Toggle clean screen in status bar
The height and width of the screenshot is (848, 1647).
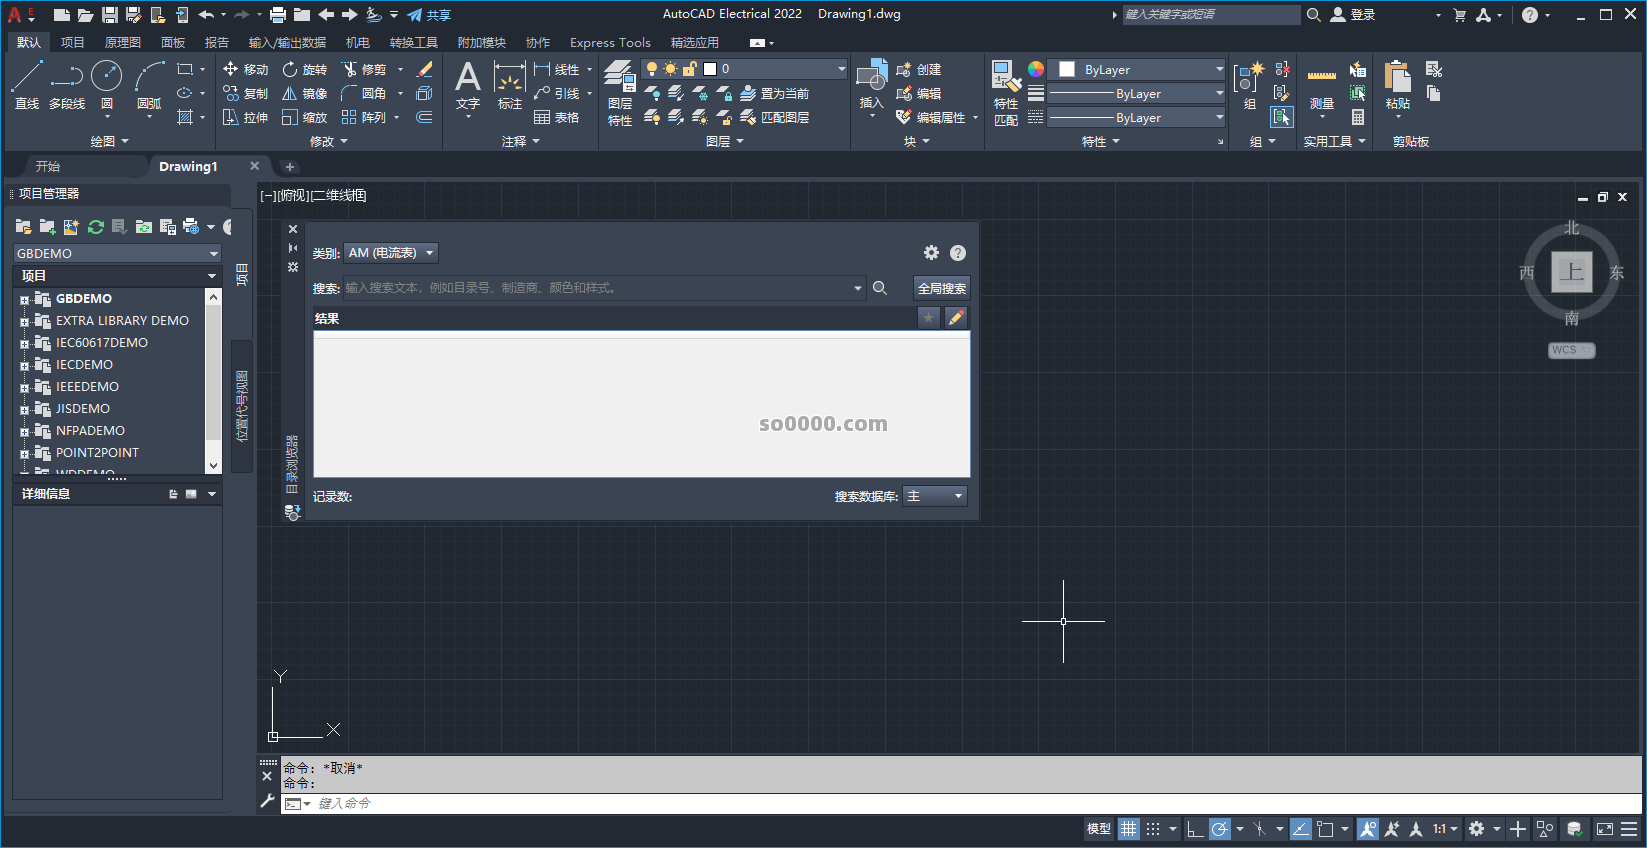tap(1605, 829)
